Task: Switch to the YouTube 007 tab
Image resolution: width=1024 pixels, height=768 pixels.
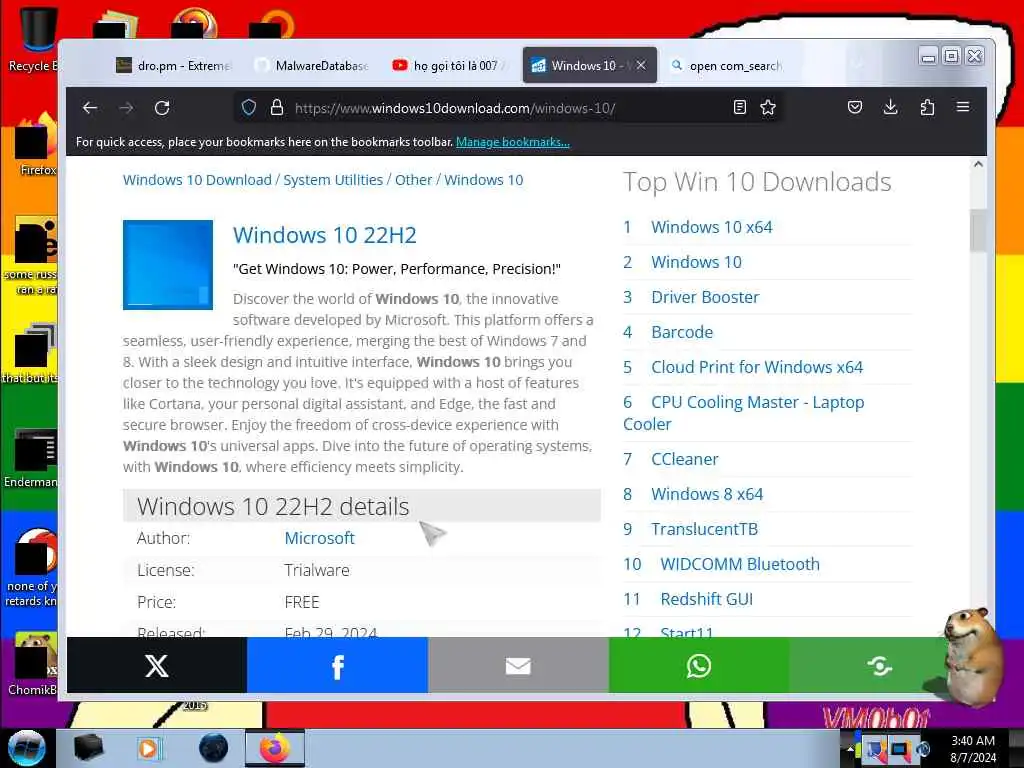Action: (x=451, y=65)
